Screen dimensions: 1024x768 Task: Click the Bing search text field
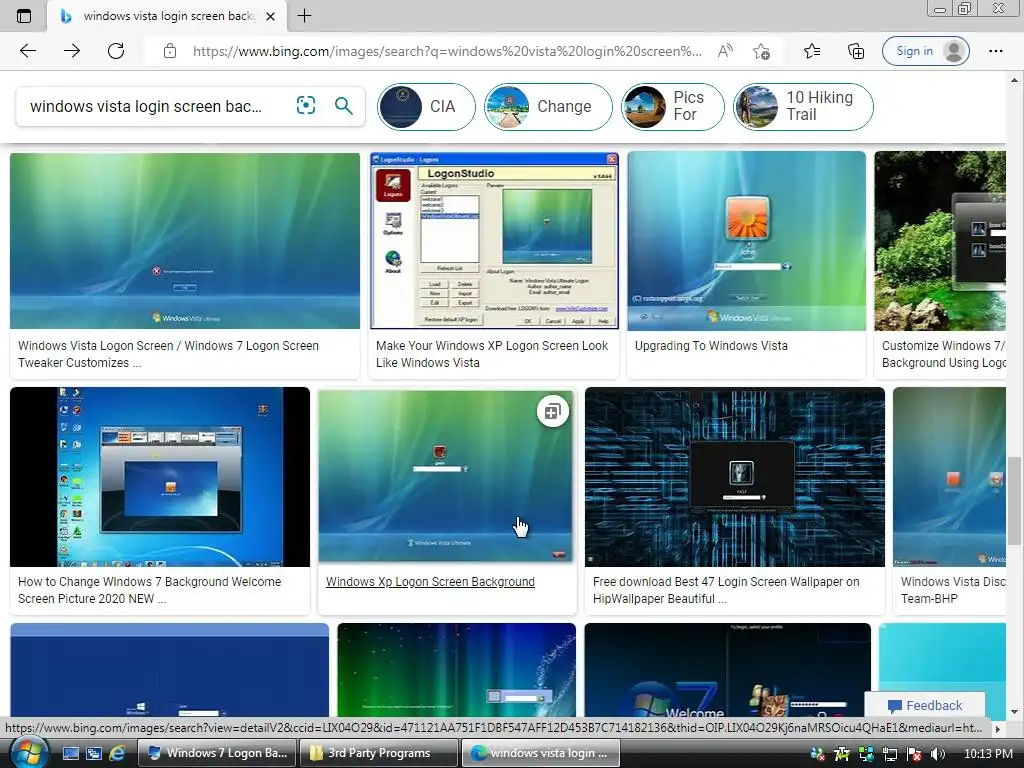pos(146,106)
